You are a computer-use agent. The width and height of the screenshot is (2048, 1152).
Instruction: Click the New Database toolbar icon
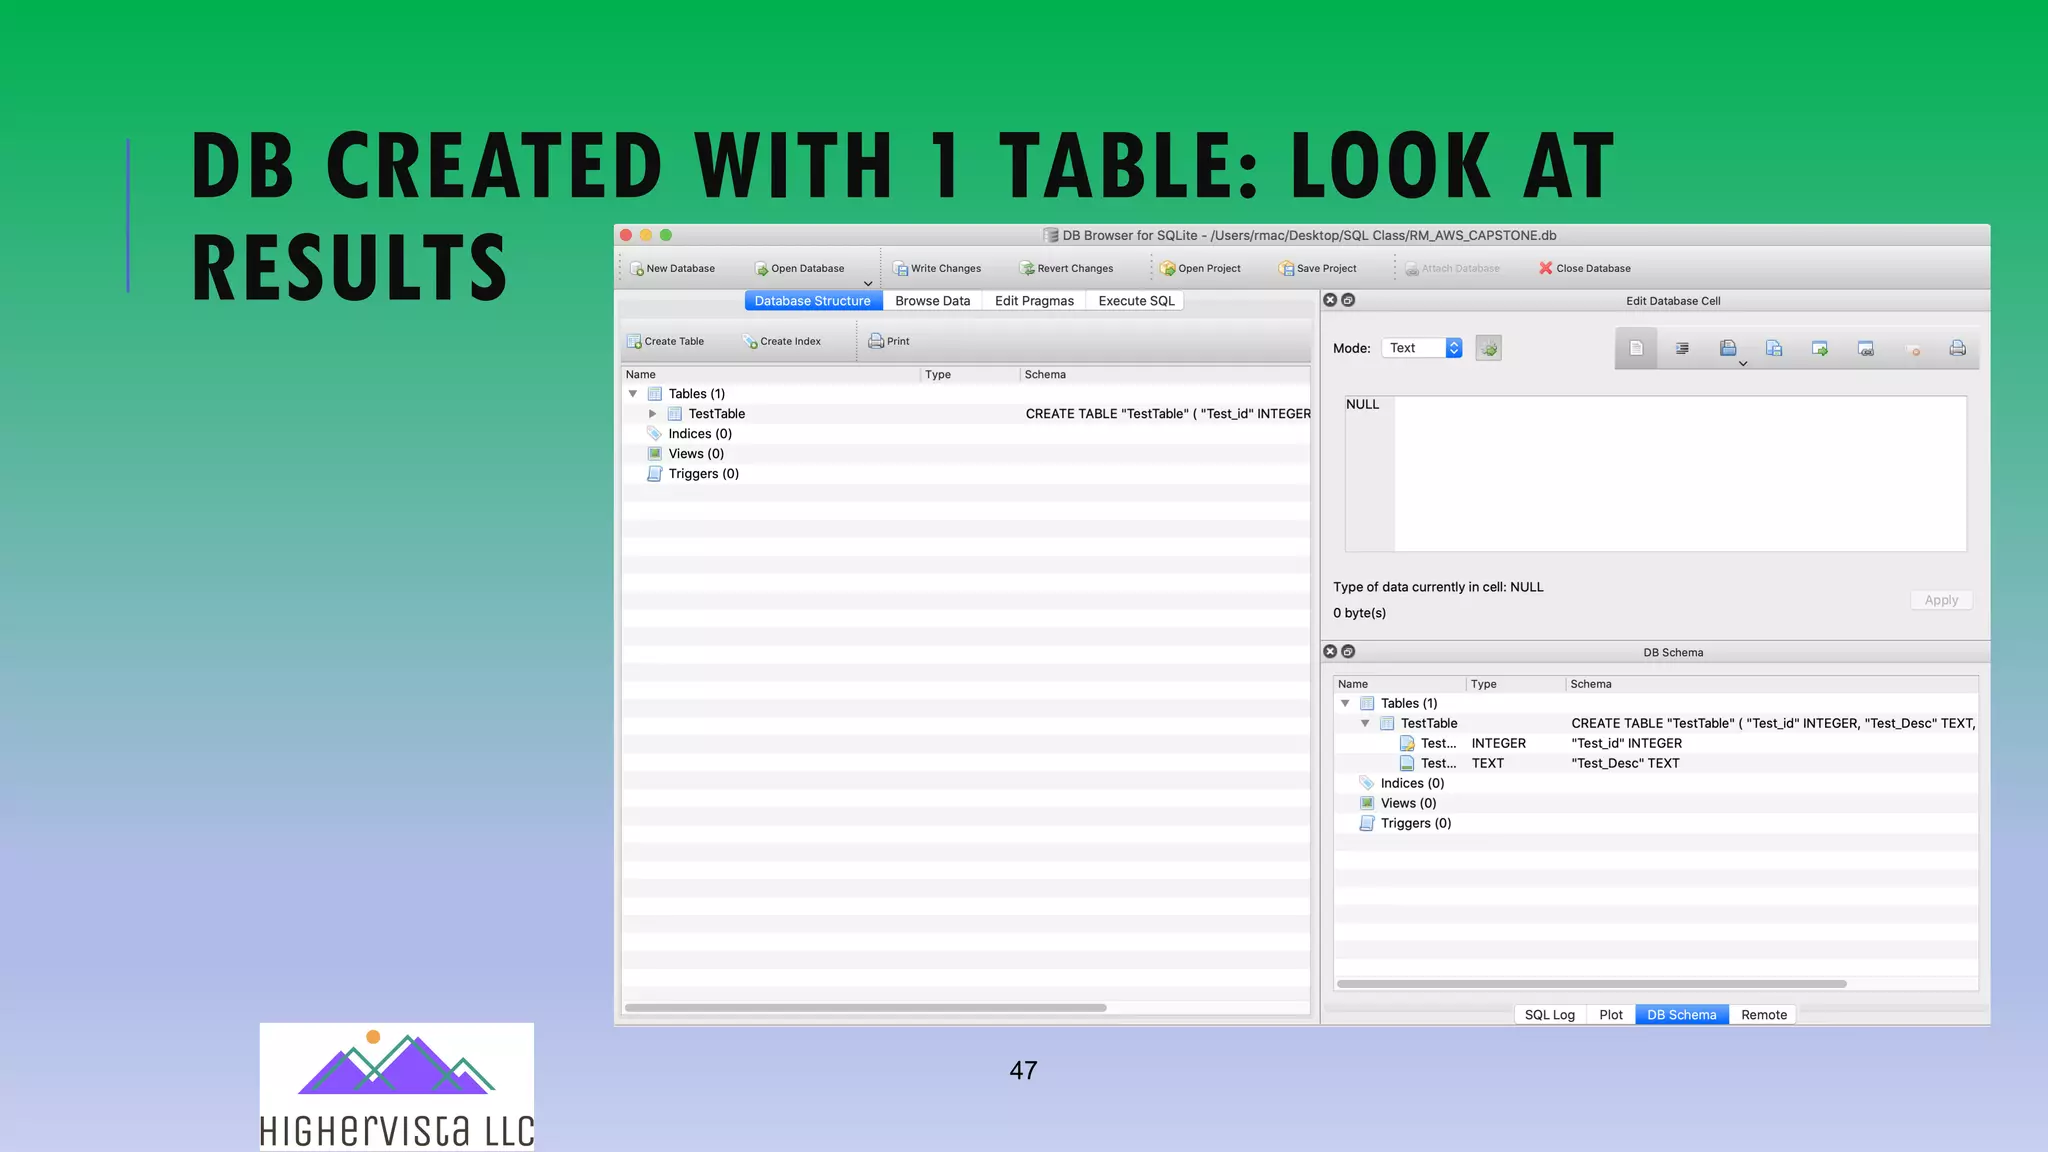637,269
